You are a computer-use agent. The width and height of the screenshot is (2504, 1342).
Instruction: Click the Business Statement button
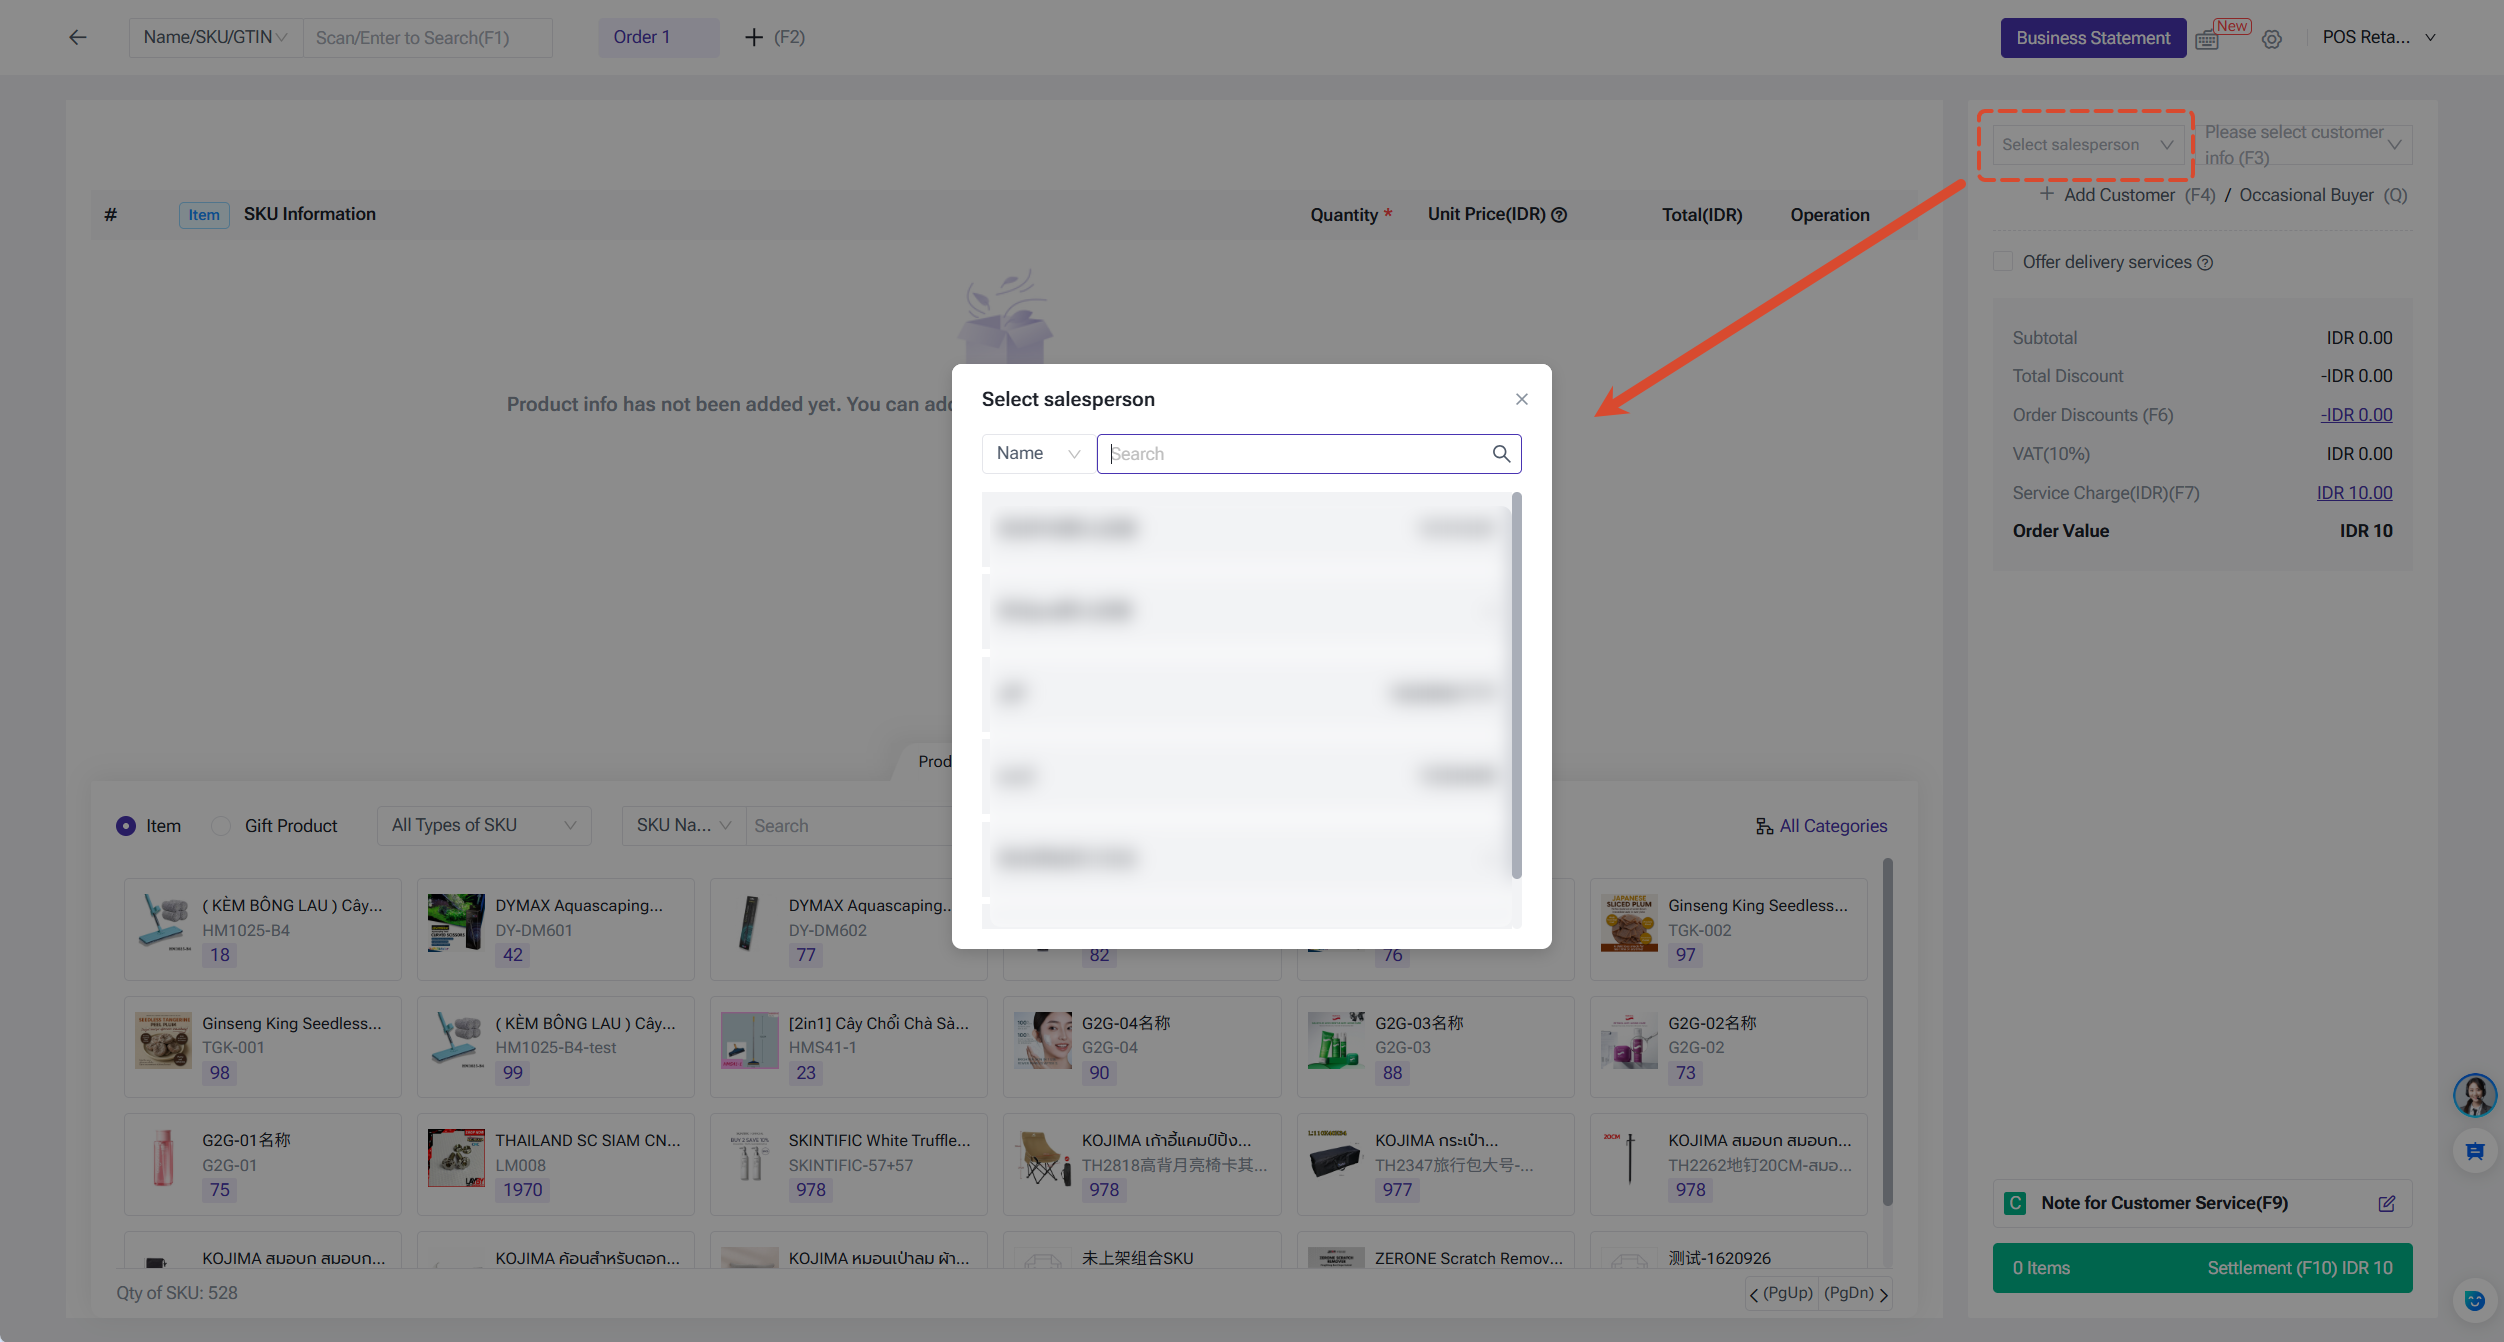click(x=2092, y=38)
